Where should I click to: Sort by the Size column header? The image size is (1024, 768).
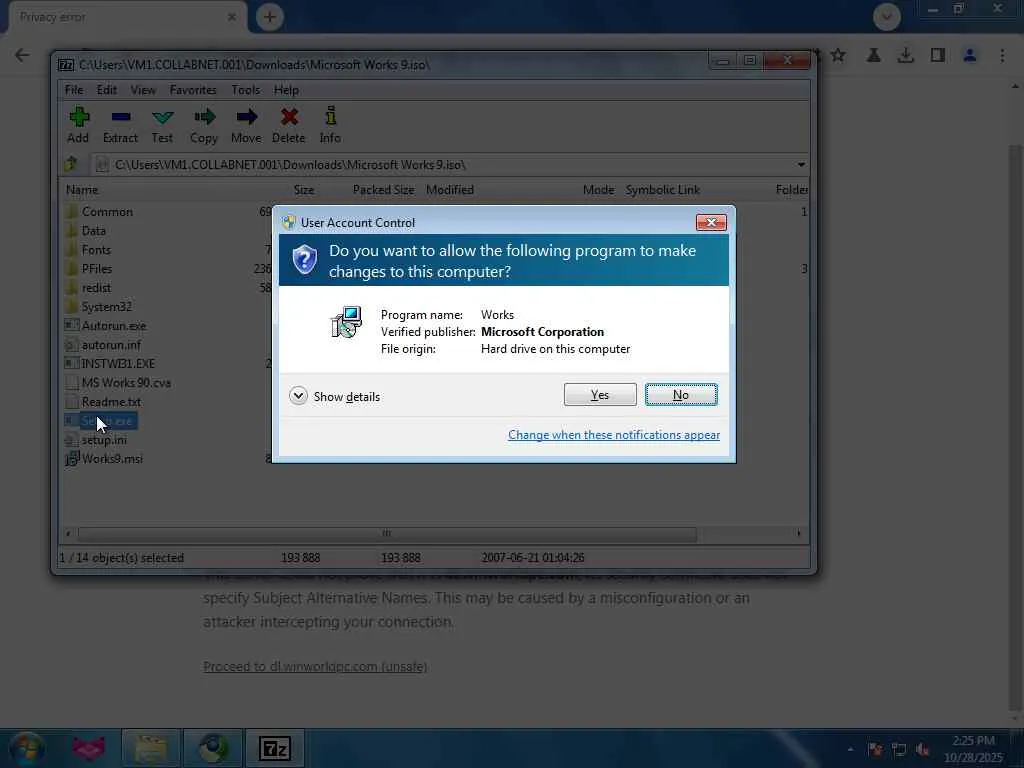(x=304, y=189)
